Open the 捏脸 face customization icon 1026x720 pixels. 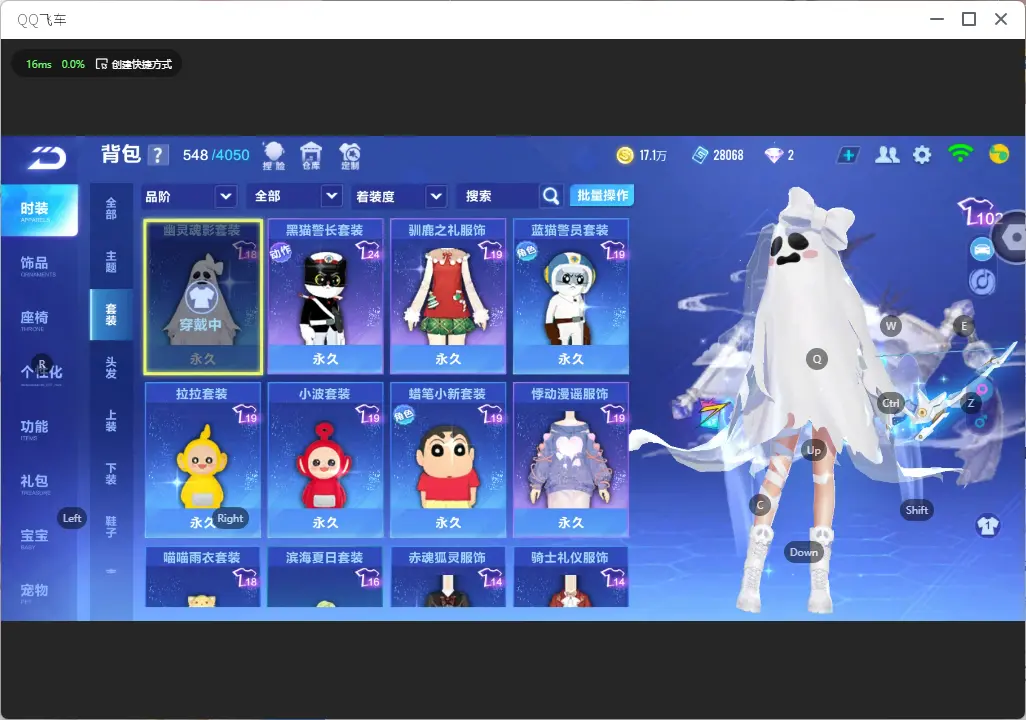274,156
